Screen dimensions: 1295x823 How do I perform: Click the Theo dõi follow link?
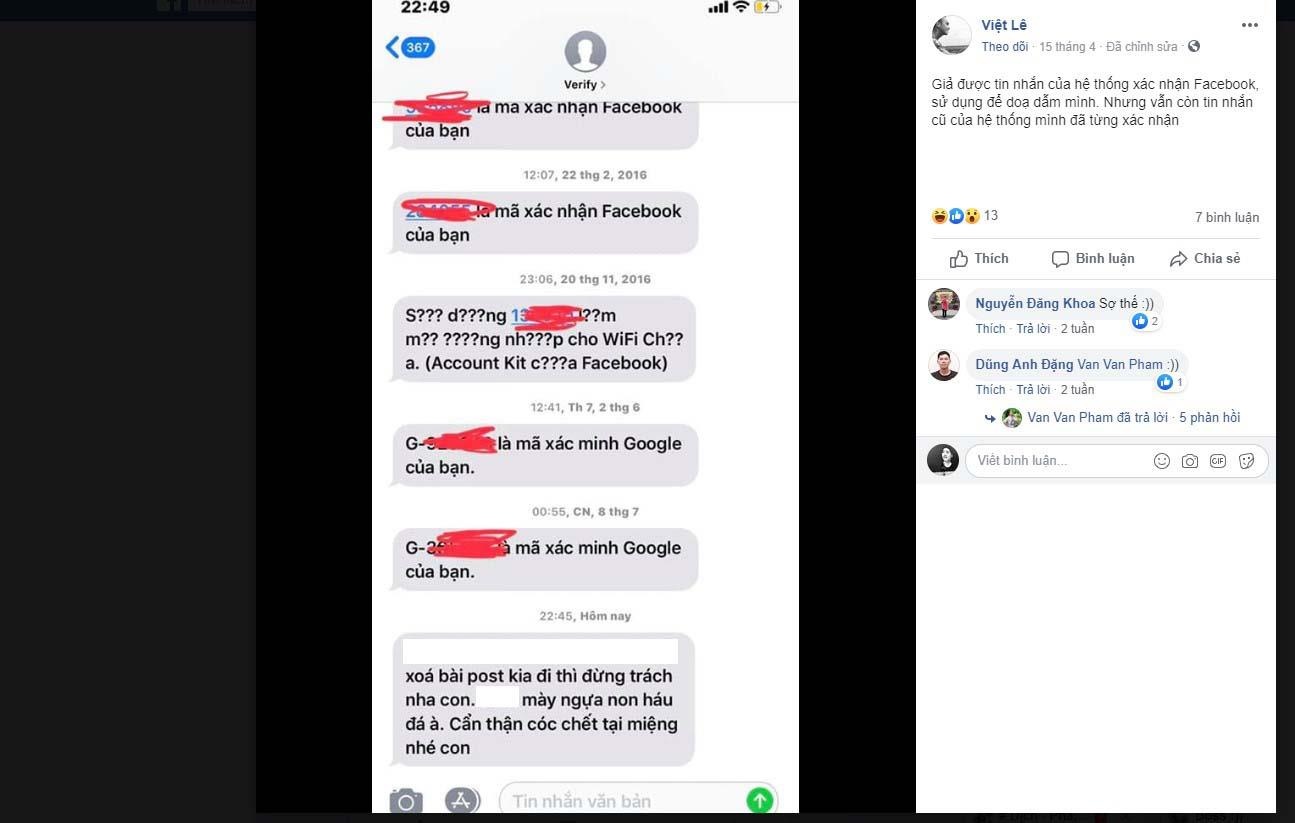pyautogui.click(x=1004, y=47)
